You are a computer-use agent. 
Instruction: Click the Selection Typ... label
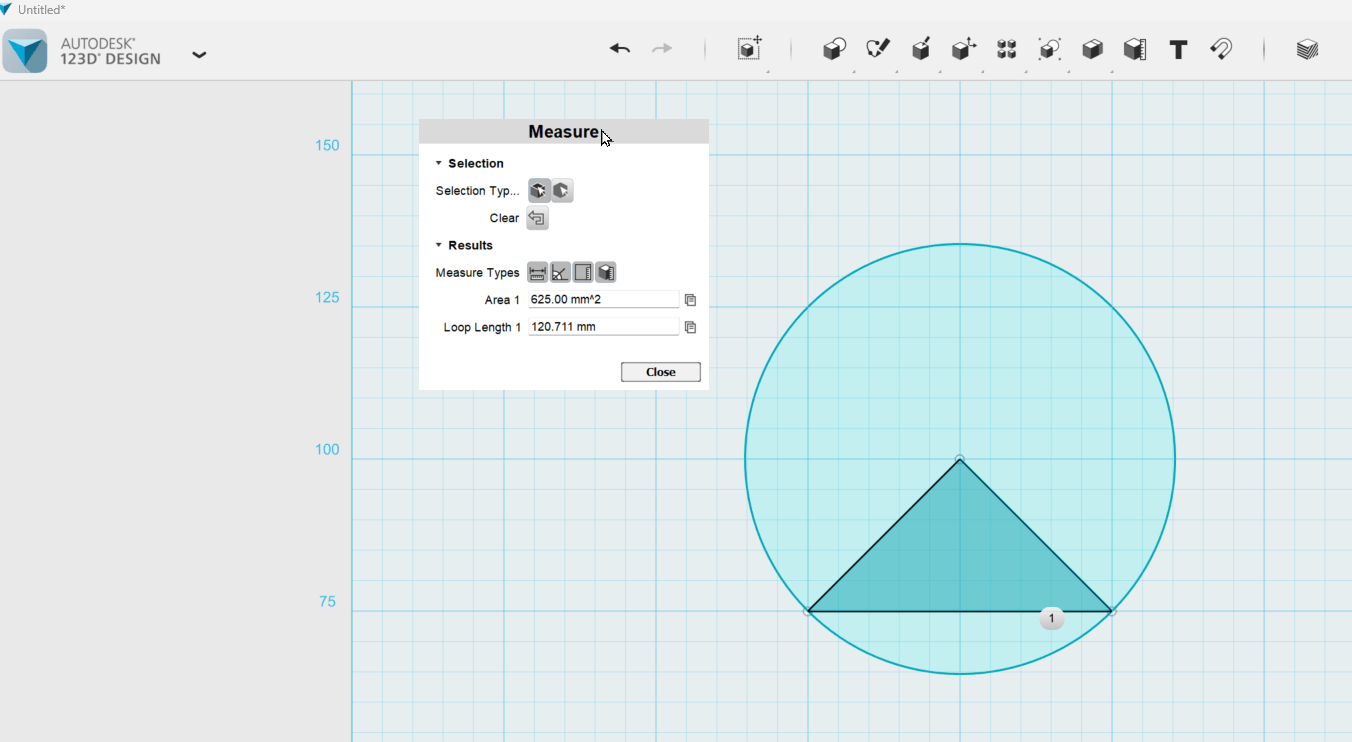477,191
